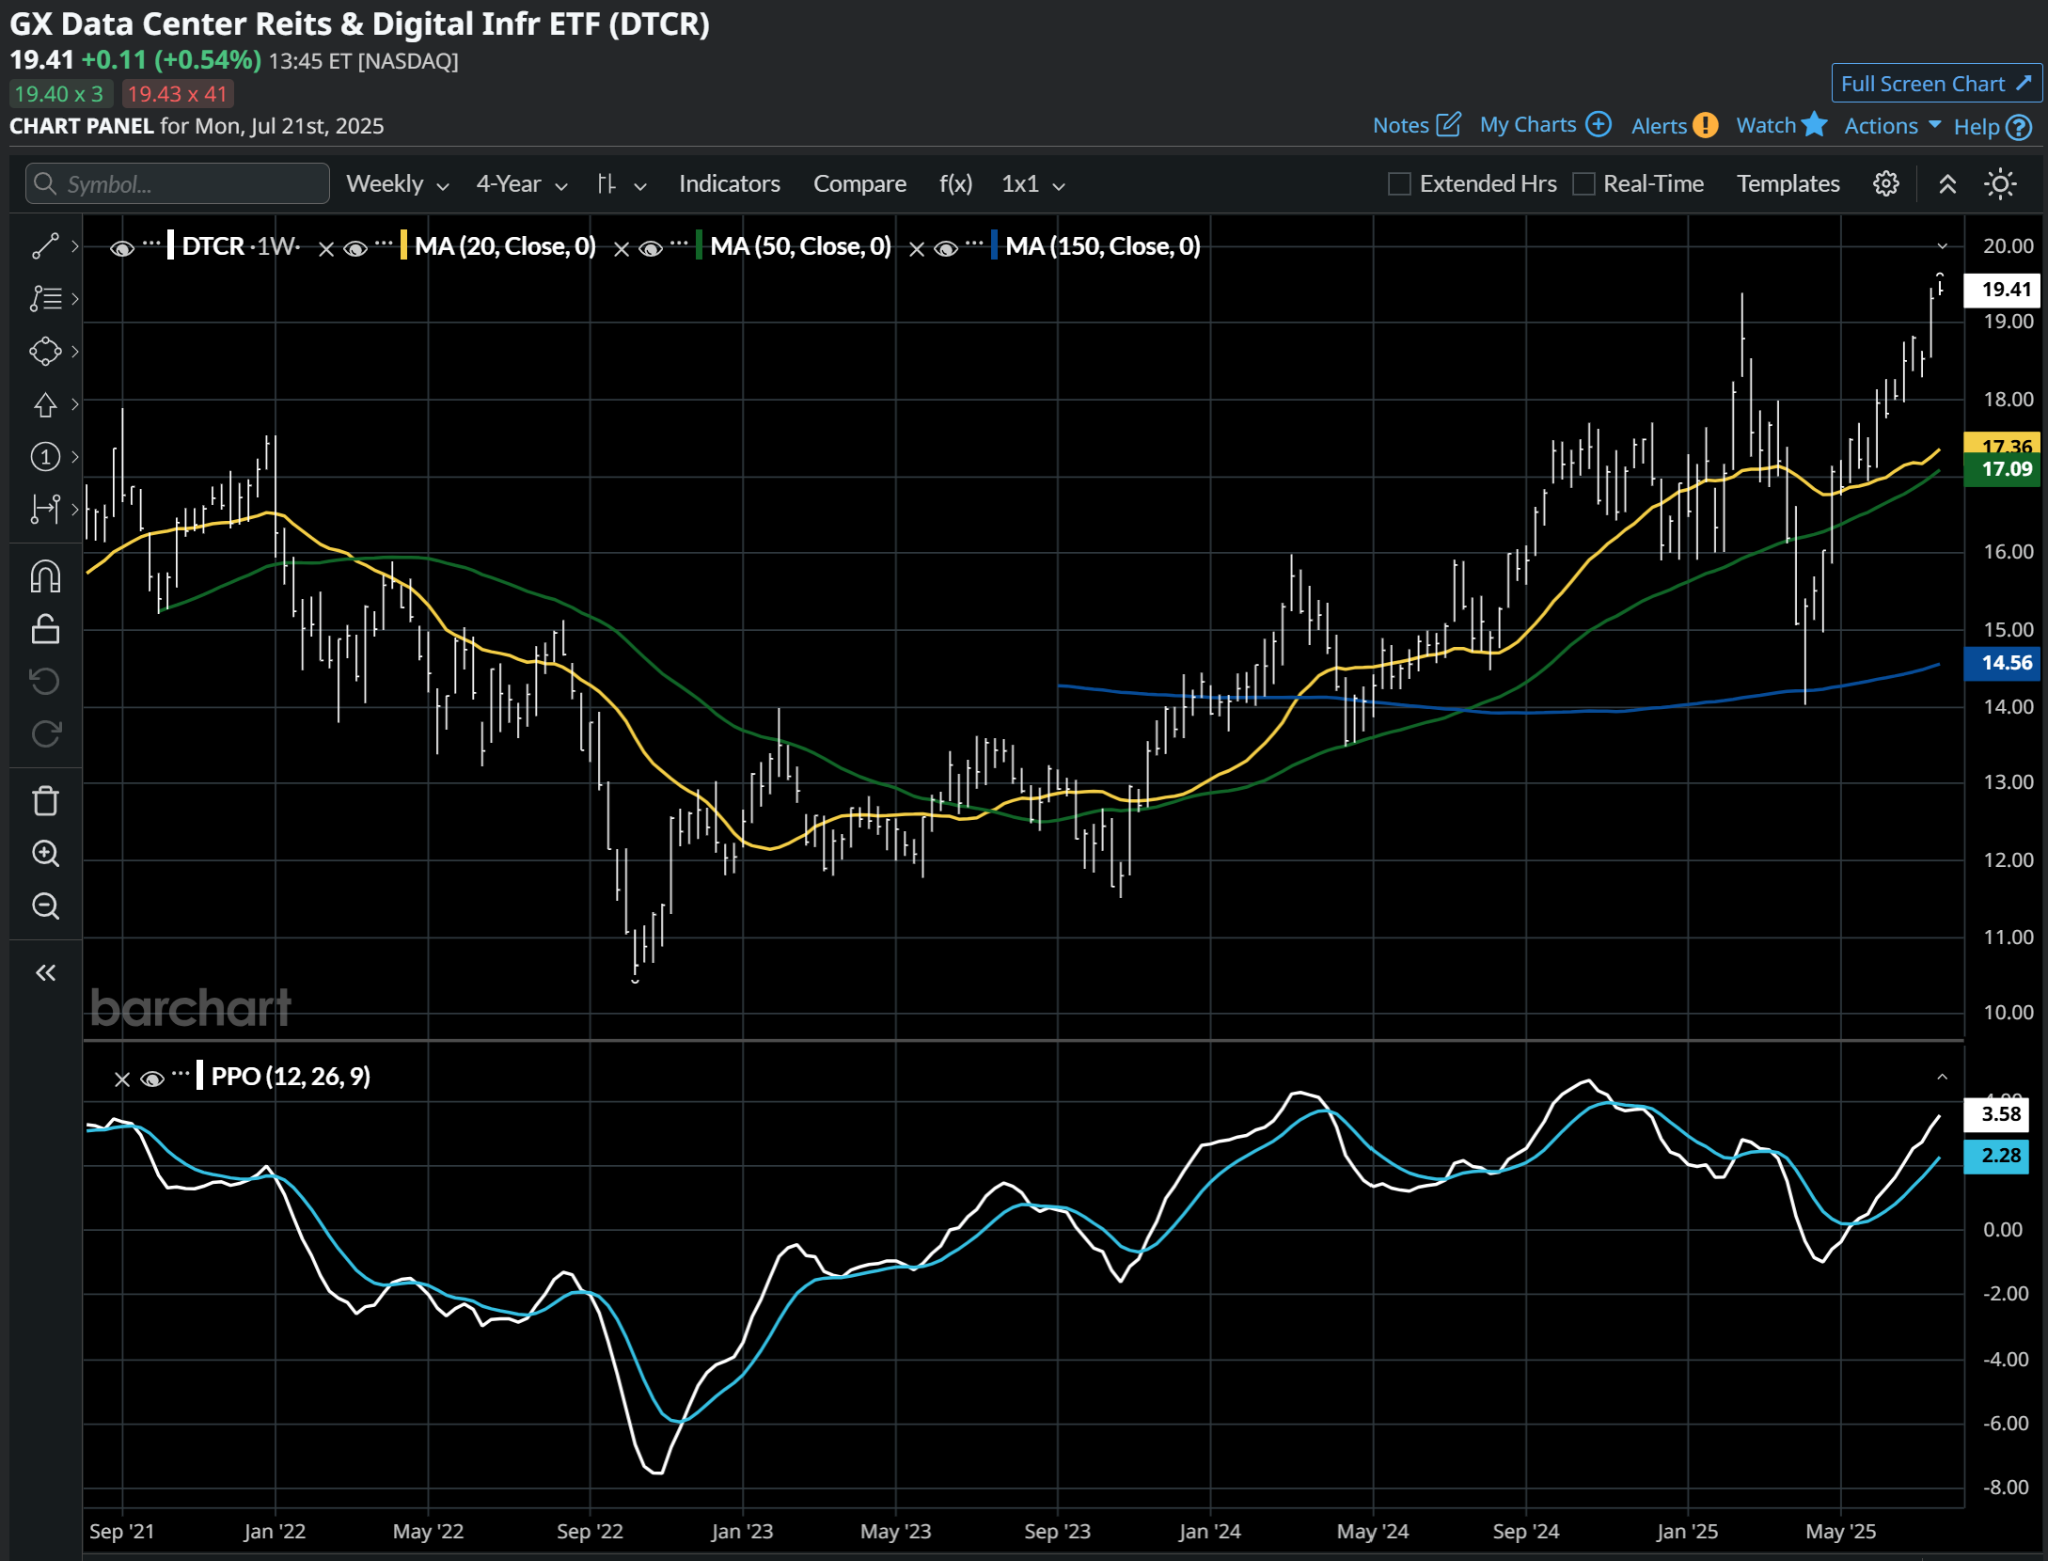The image size is (2048, 1561).
Task: Open the Templates link
Action: [x=1787, y=184]
